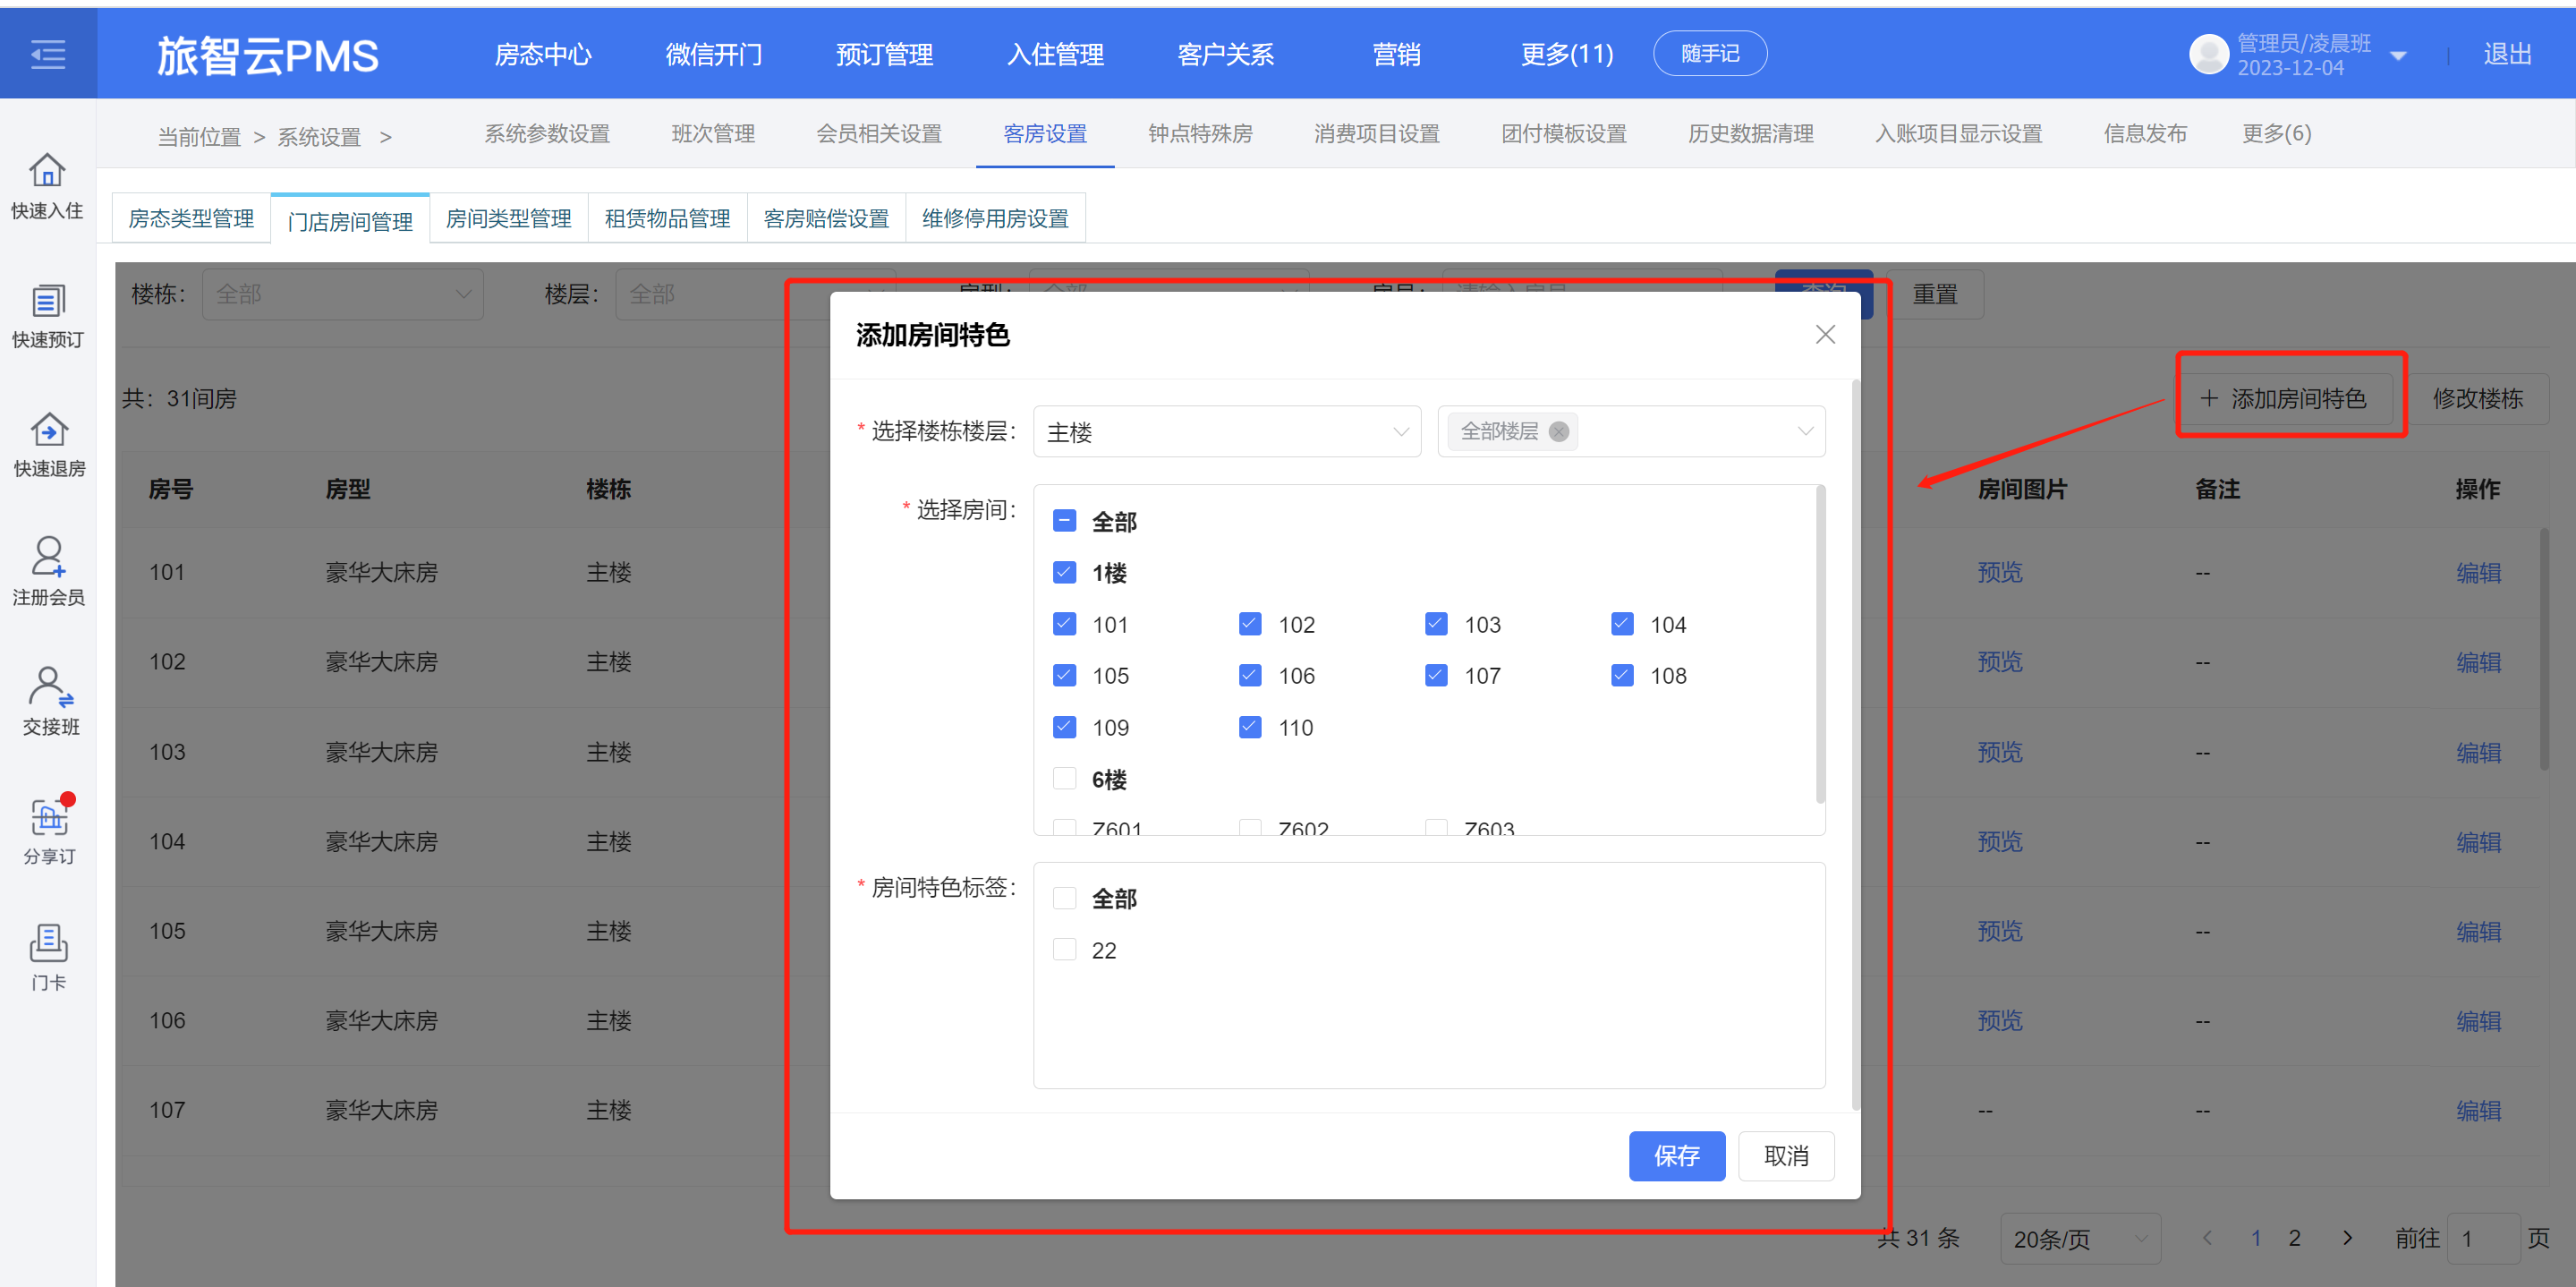
Task: Uncheck room 101 checkbox in dialog
Action: pyautogui.click(x=1064, y=624)
